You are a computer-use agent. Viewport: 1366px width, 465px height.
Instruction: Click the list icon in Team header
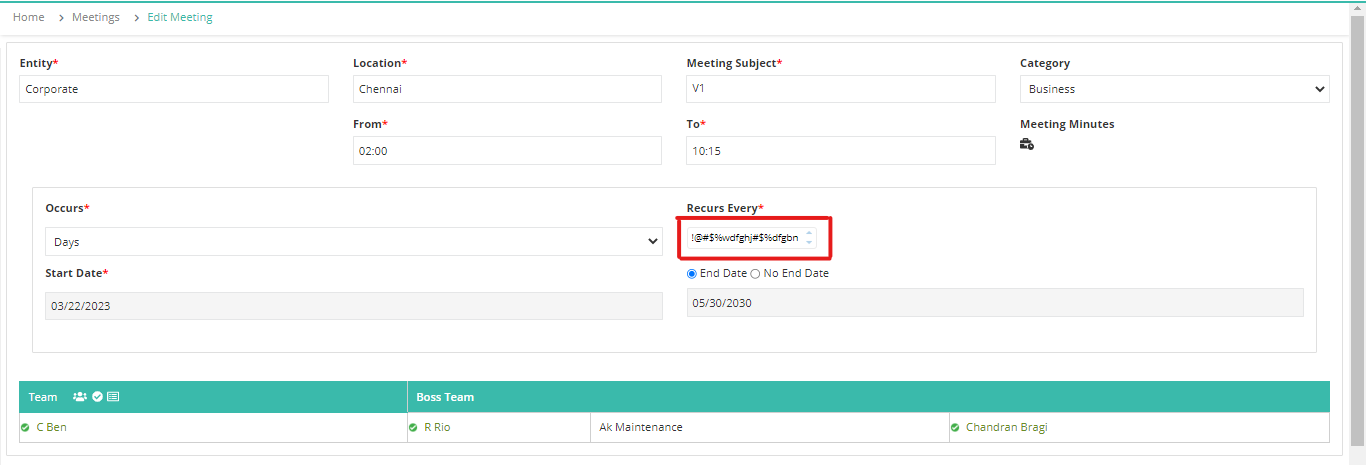pyautogui.click(x=113, y=397)
